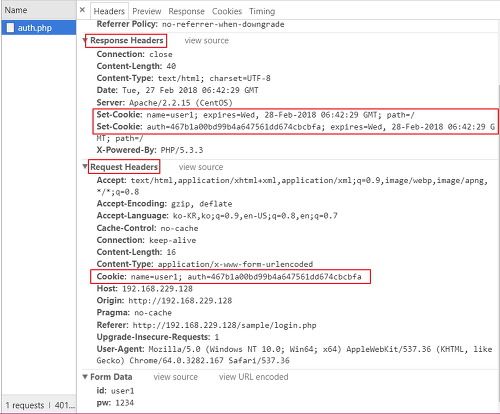Click Content-Type text/html; charset=UTF-8 line
Screen dimensions: 500x414
tap(183, 78)
